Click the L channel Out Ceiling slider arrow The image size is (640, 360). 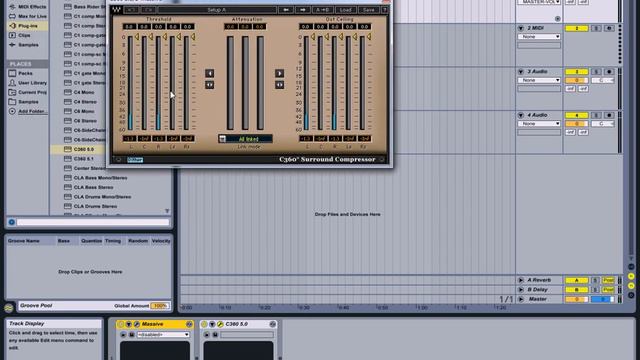[313, 37]
